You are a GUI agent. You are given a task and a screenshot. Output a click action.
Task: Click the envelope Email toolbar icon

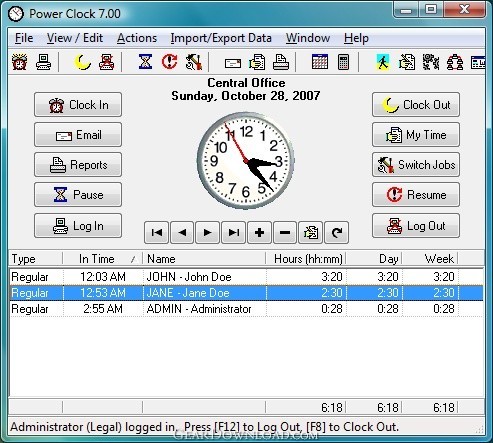(x=233, y=63)
